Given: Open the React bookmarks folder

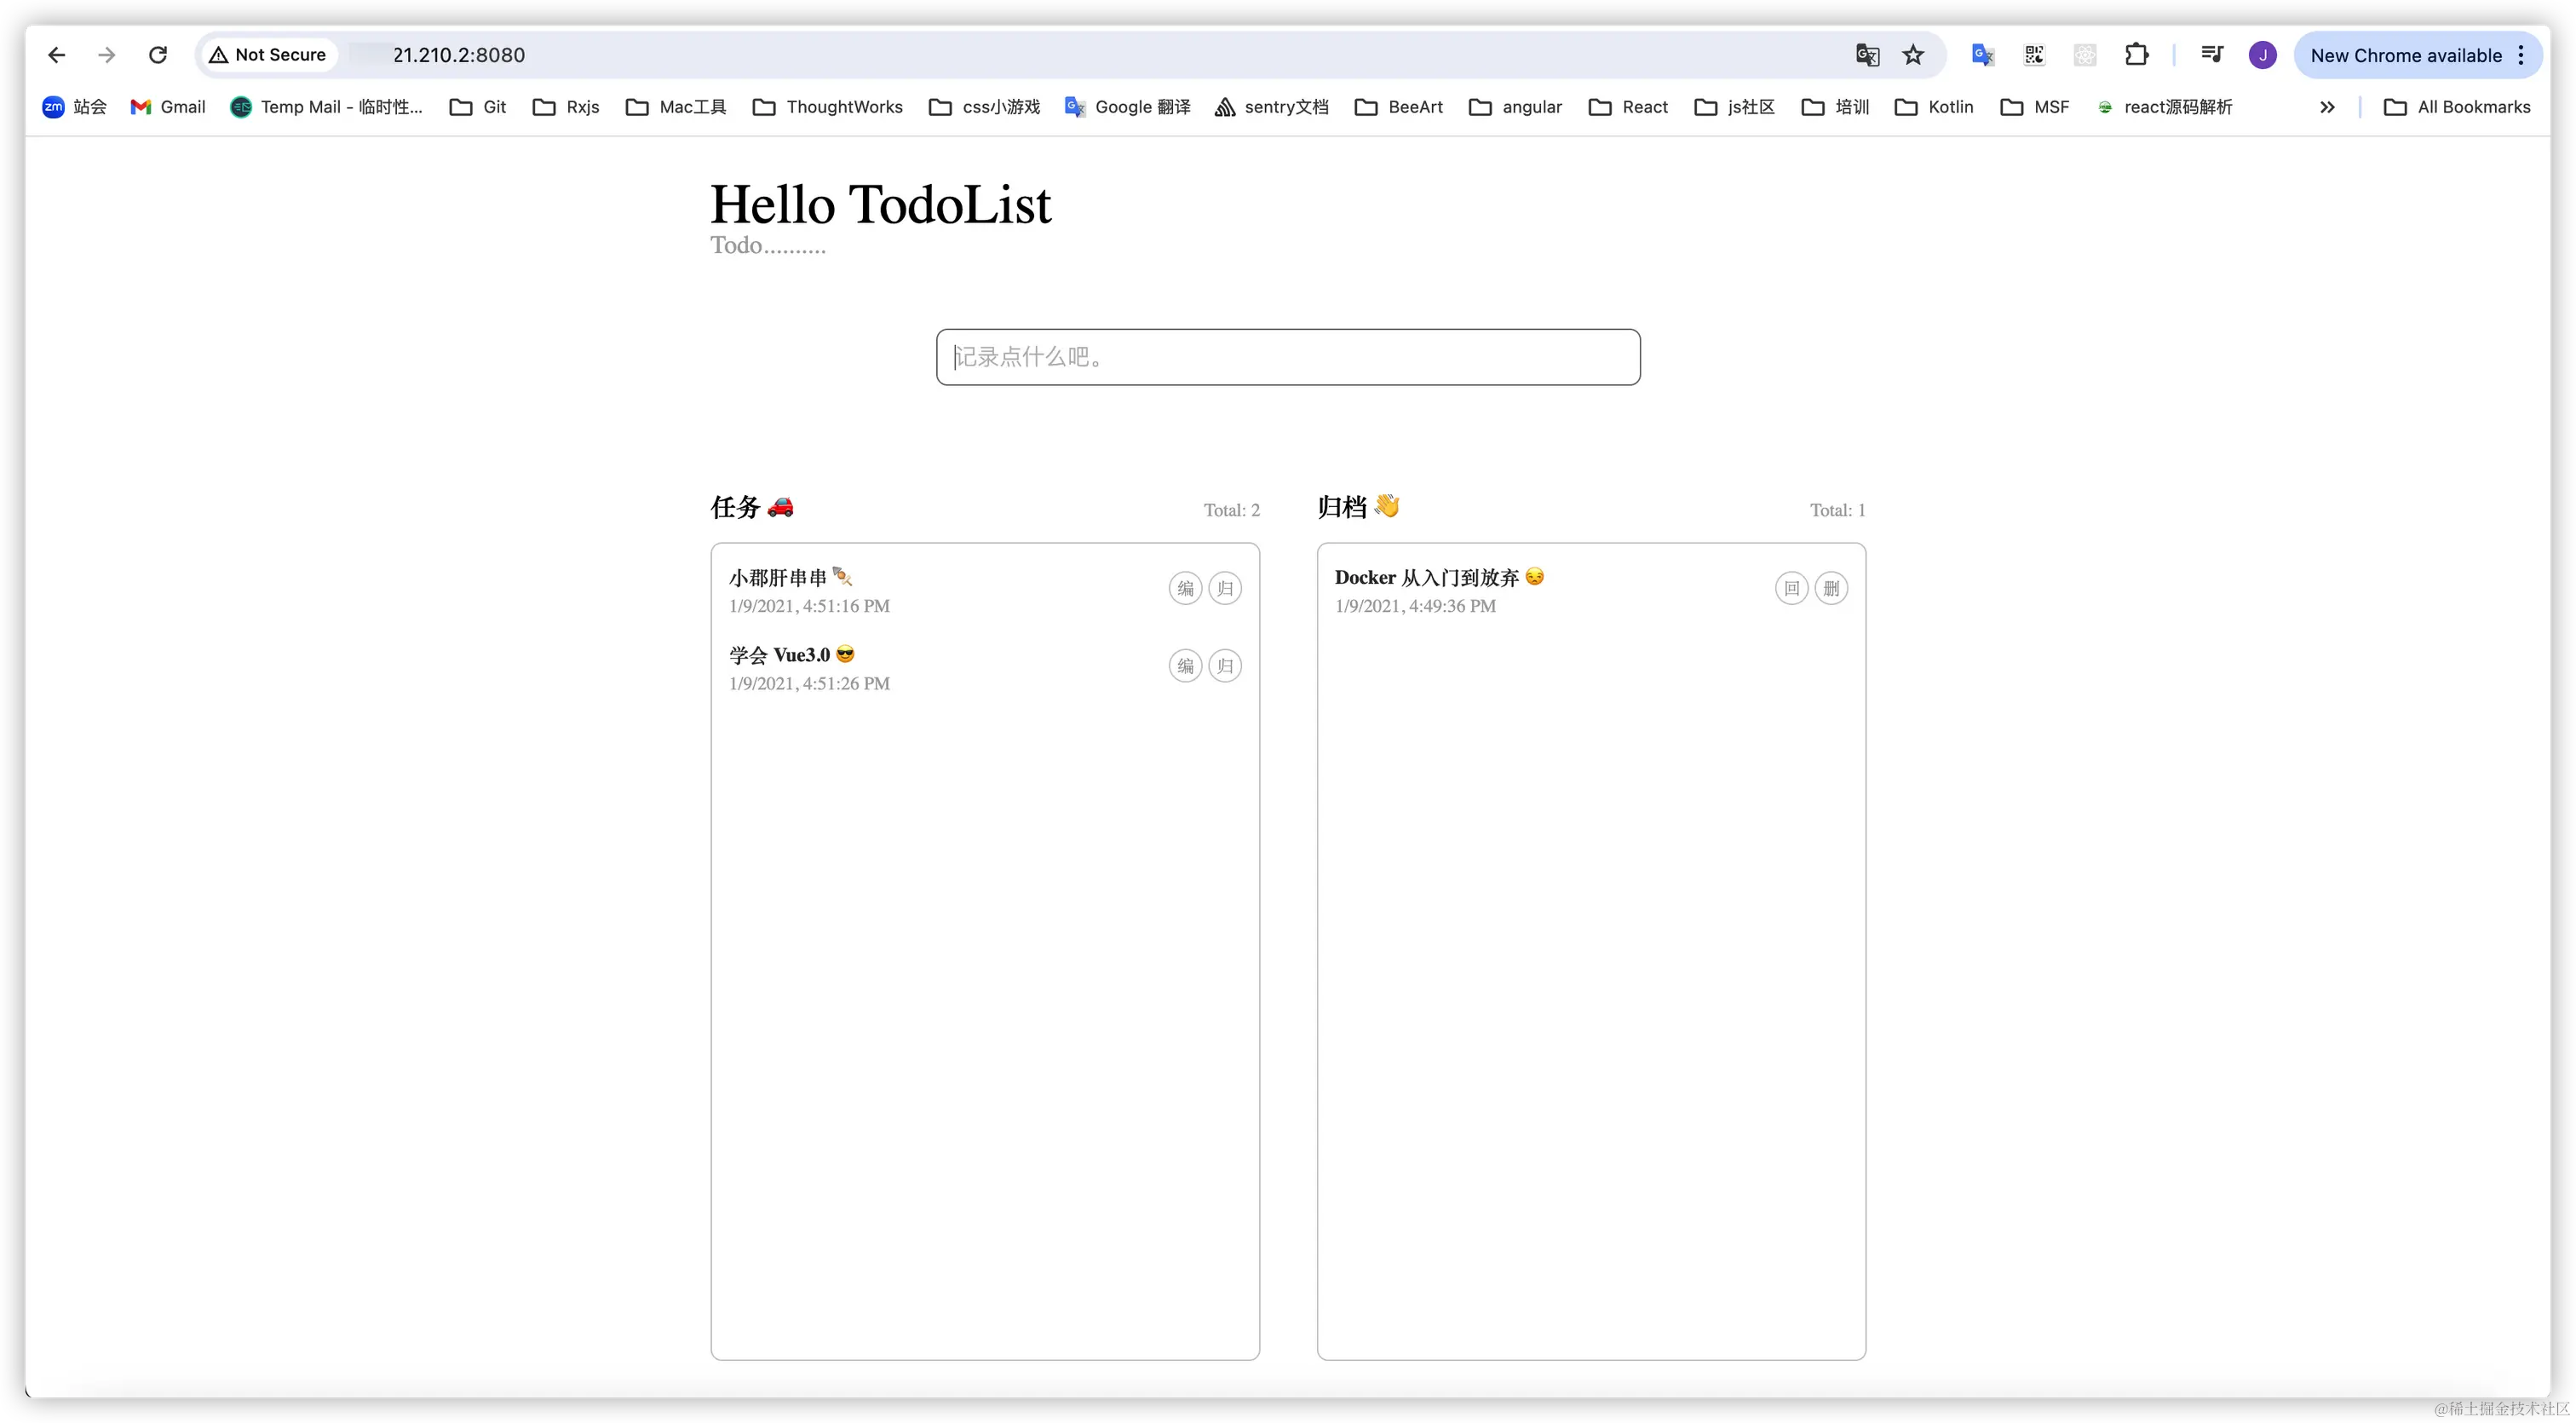Looking at the screenshot, I should (1628, 107).
